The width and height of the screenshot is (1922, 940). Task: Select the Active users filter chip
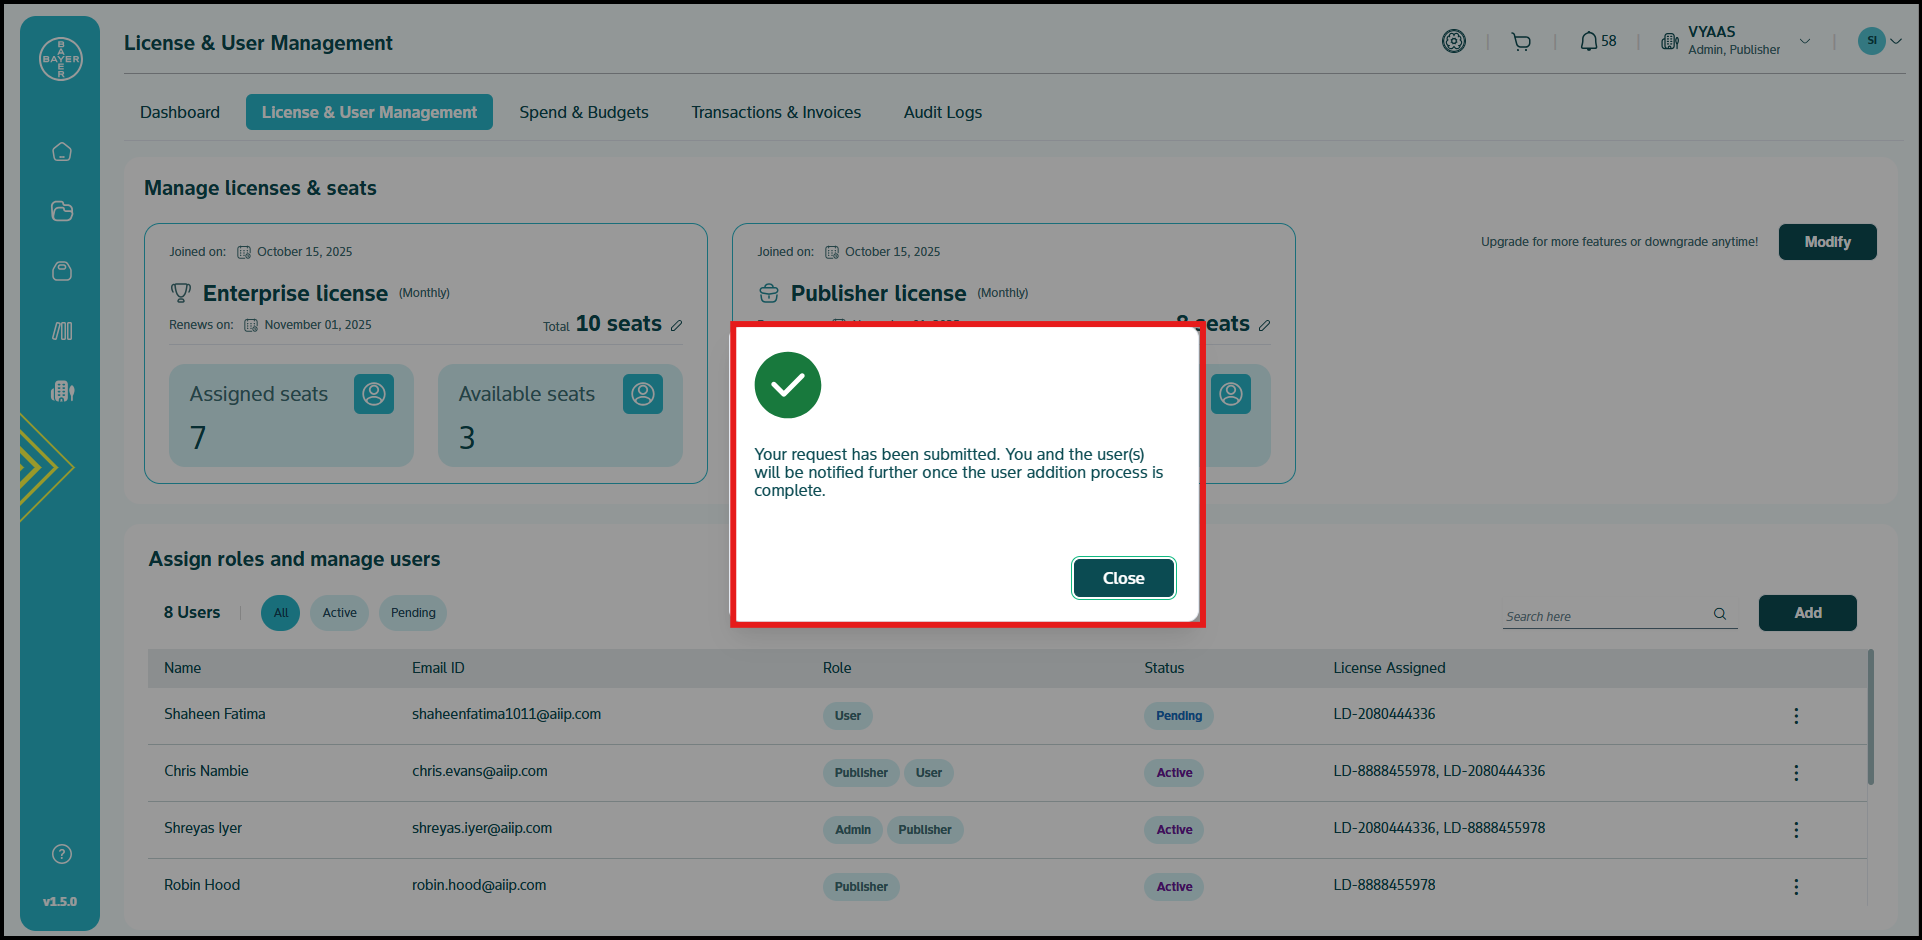pos(339,613)
